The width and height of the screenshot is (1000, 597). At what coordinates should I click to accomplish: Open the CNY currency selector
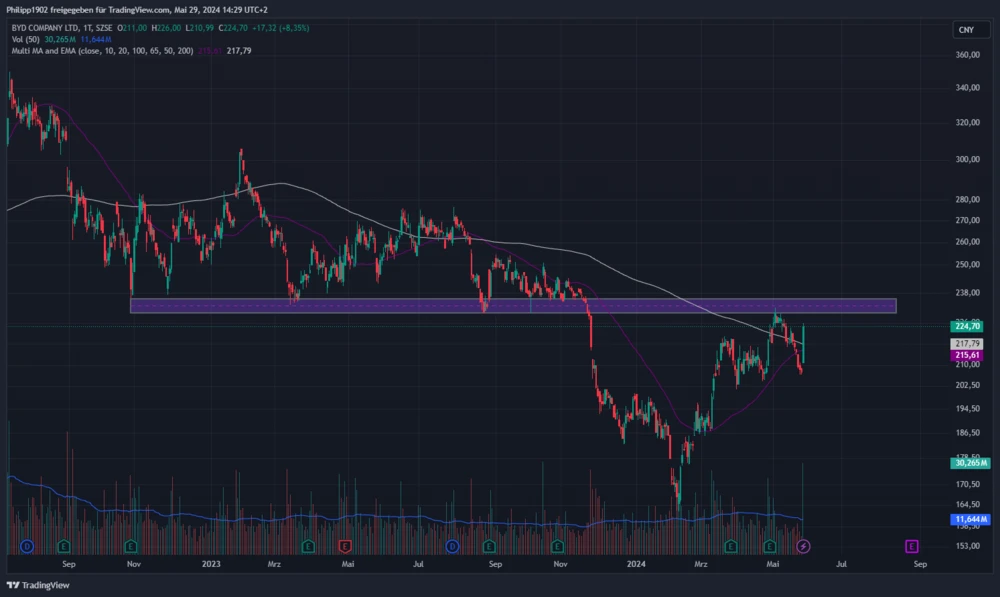pos(965,30)
